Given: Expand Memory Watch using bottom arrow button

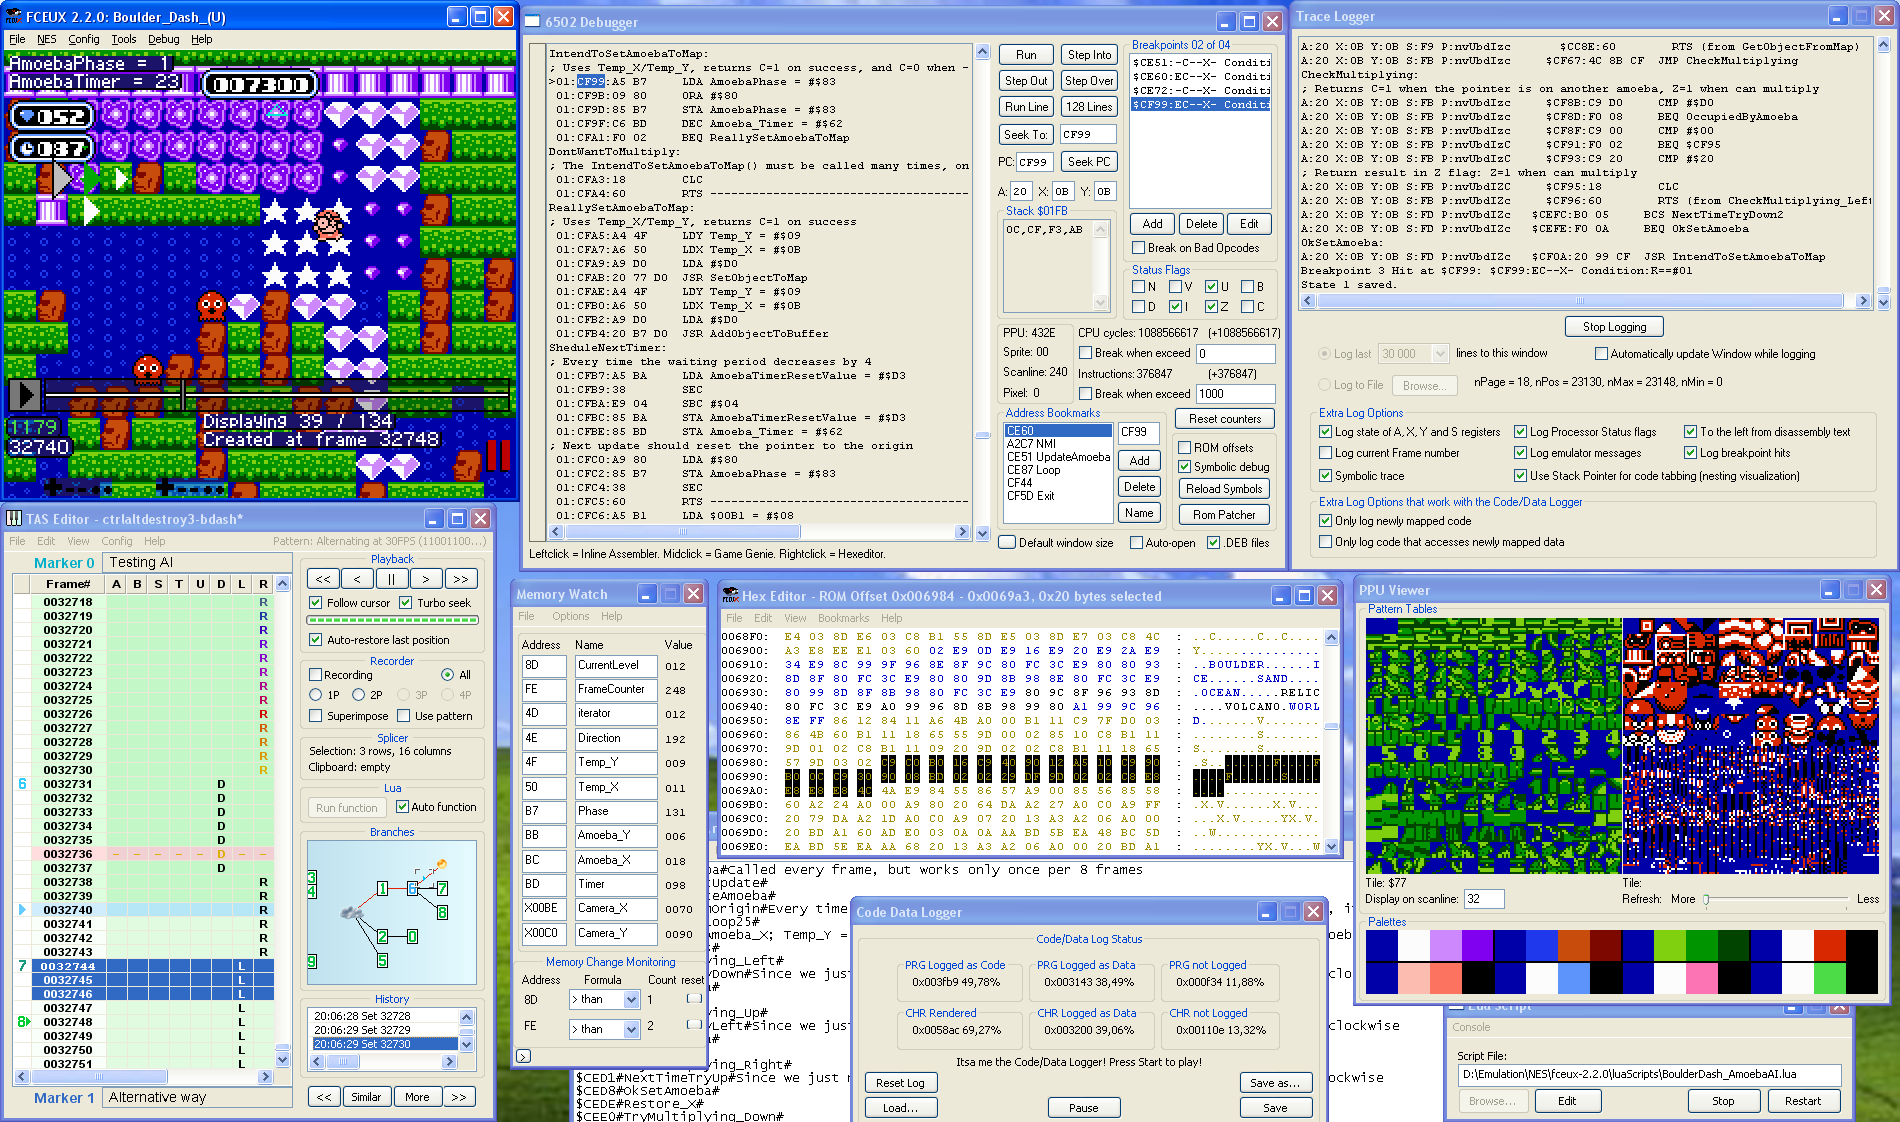Looking at the screenshot, I should 523,1056.
